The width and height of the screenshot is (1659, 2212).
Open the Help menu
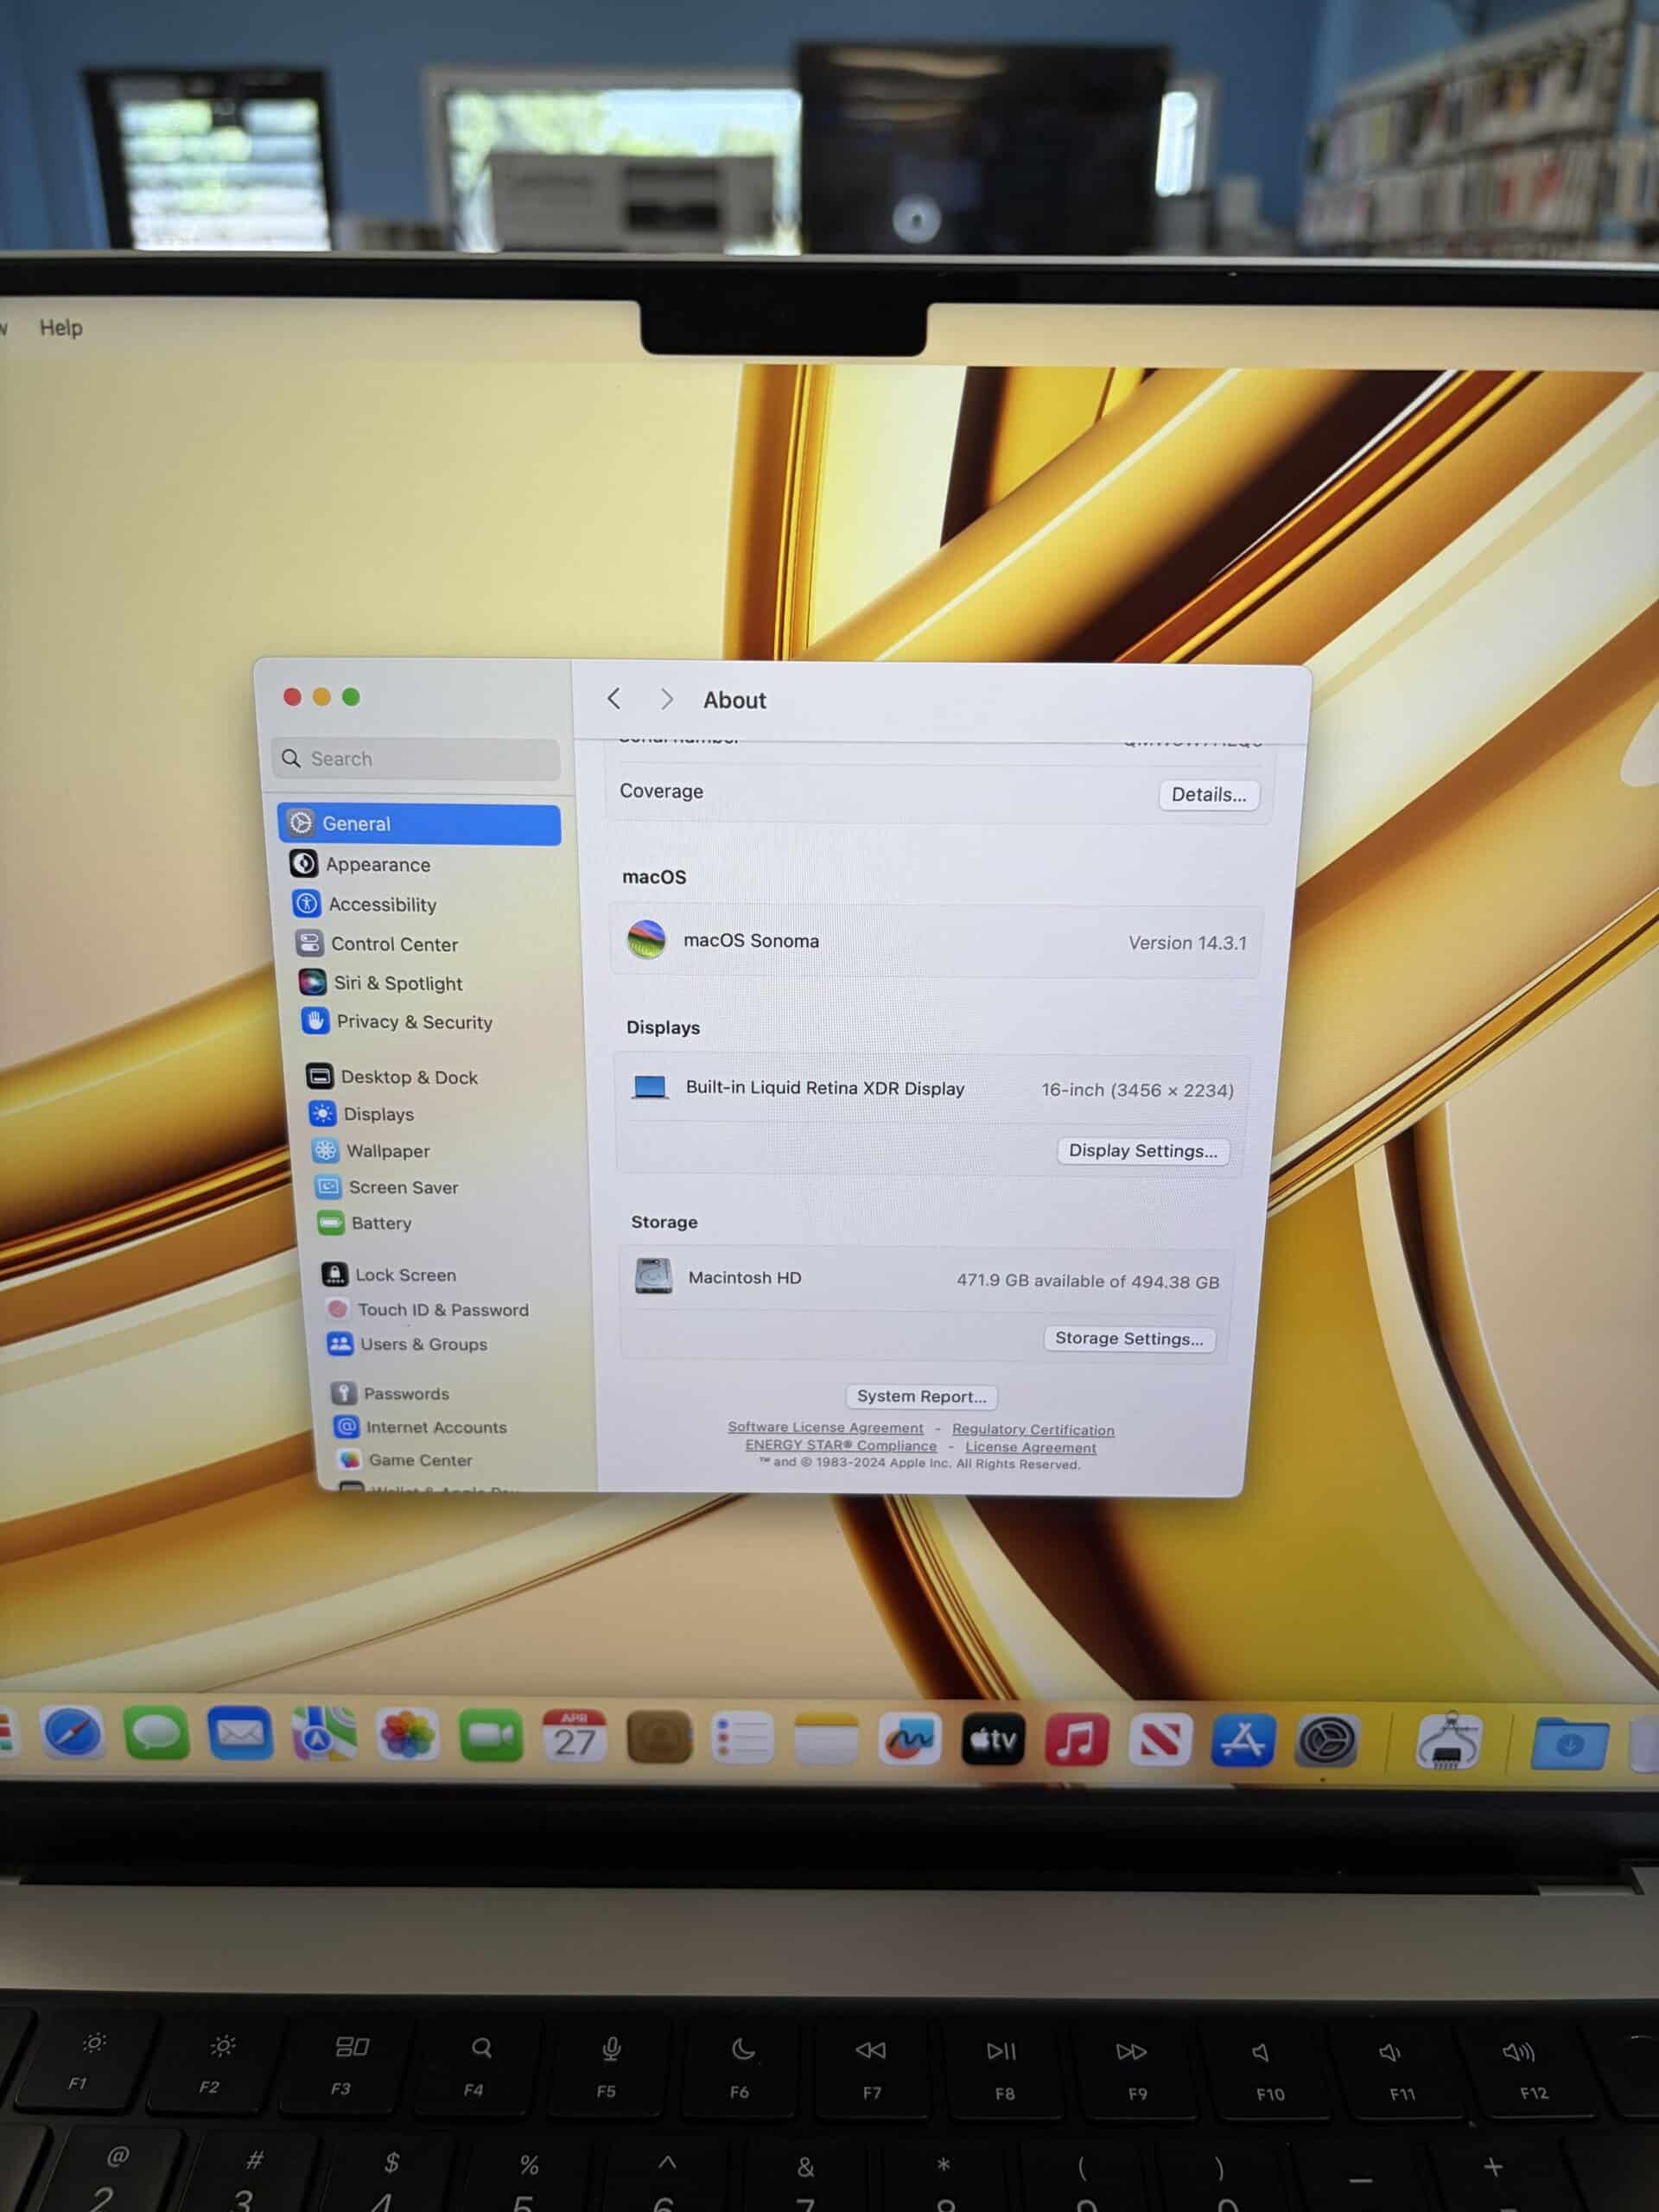pos(61,328)
